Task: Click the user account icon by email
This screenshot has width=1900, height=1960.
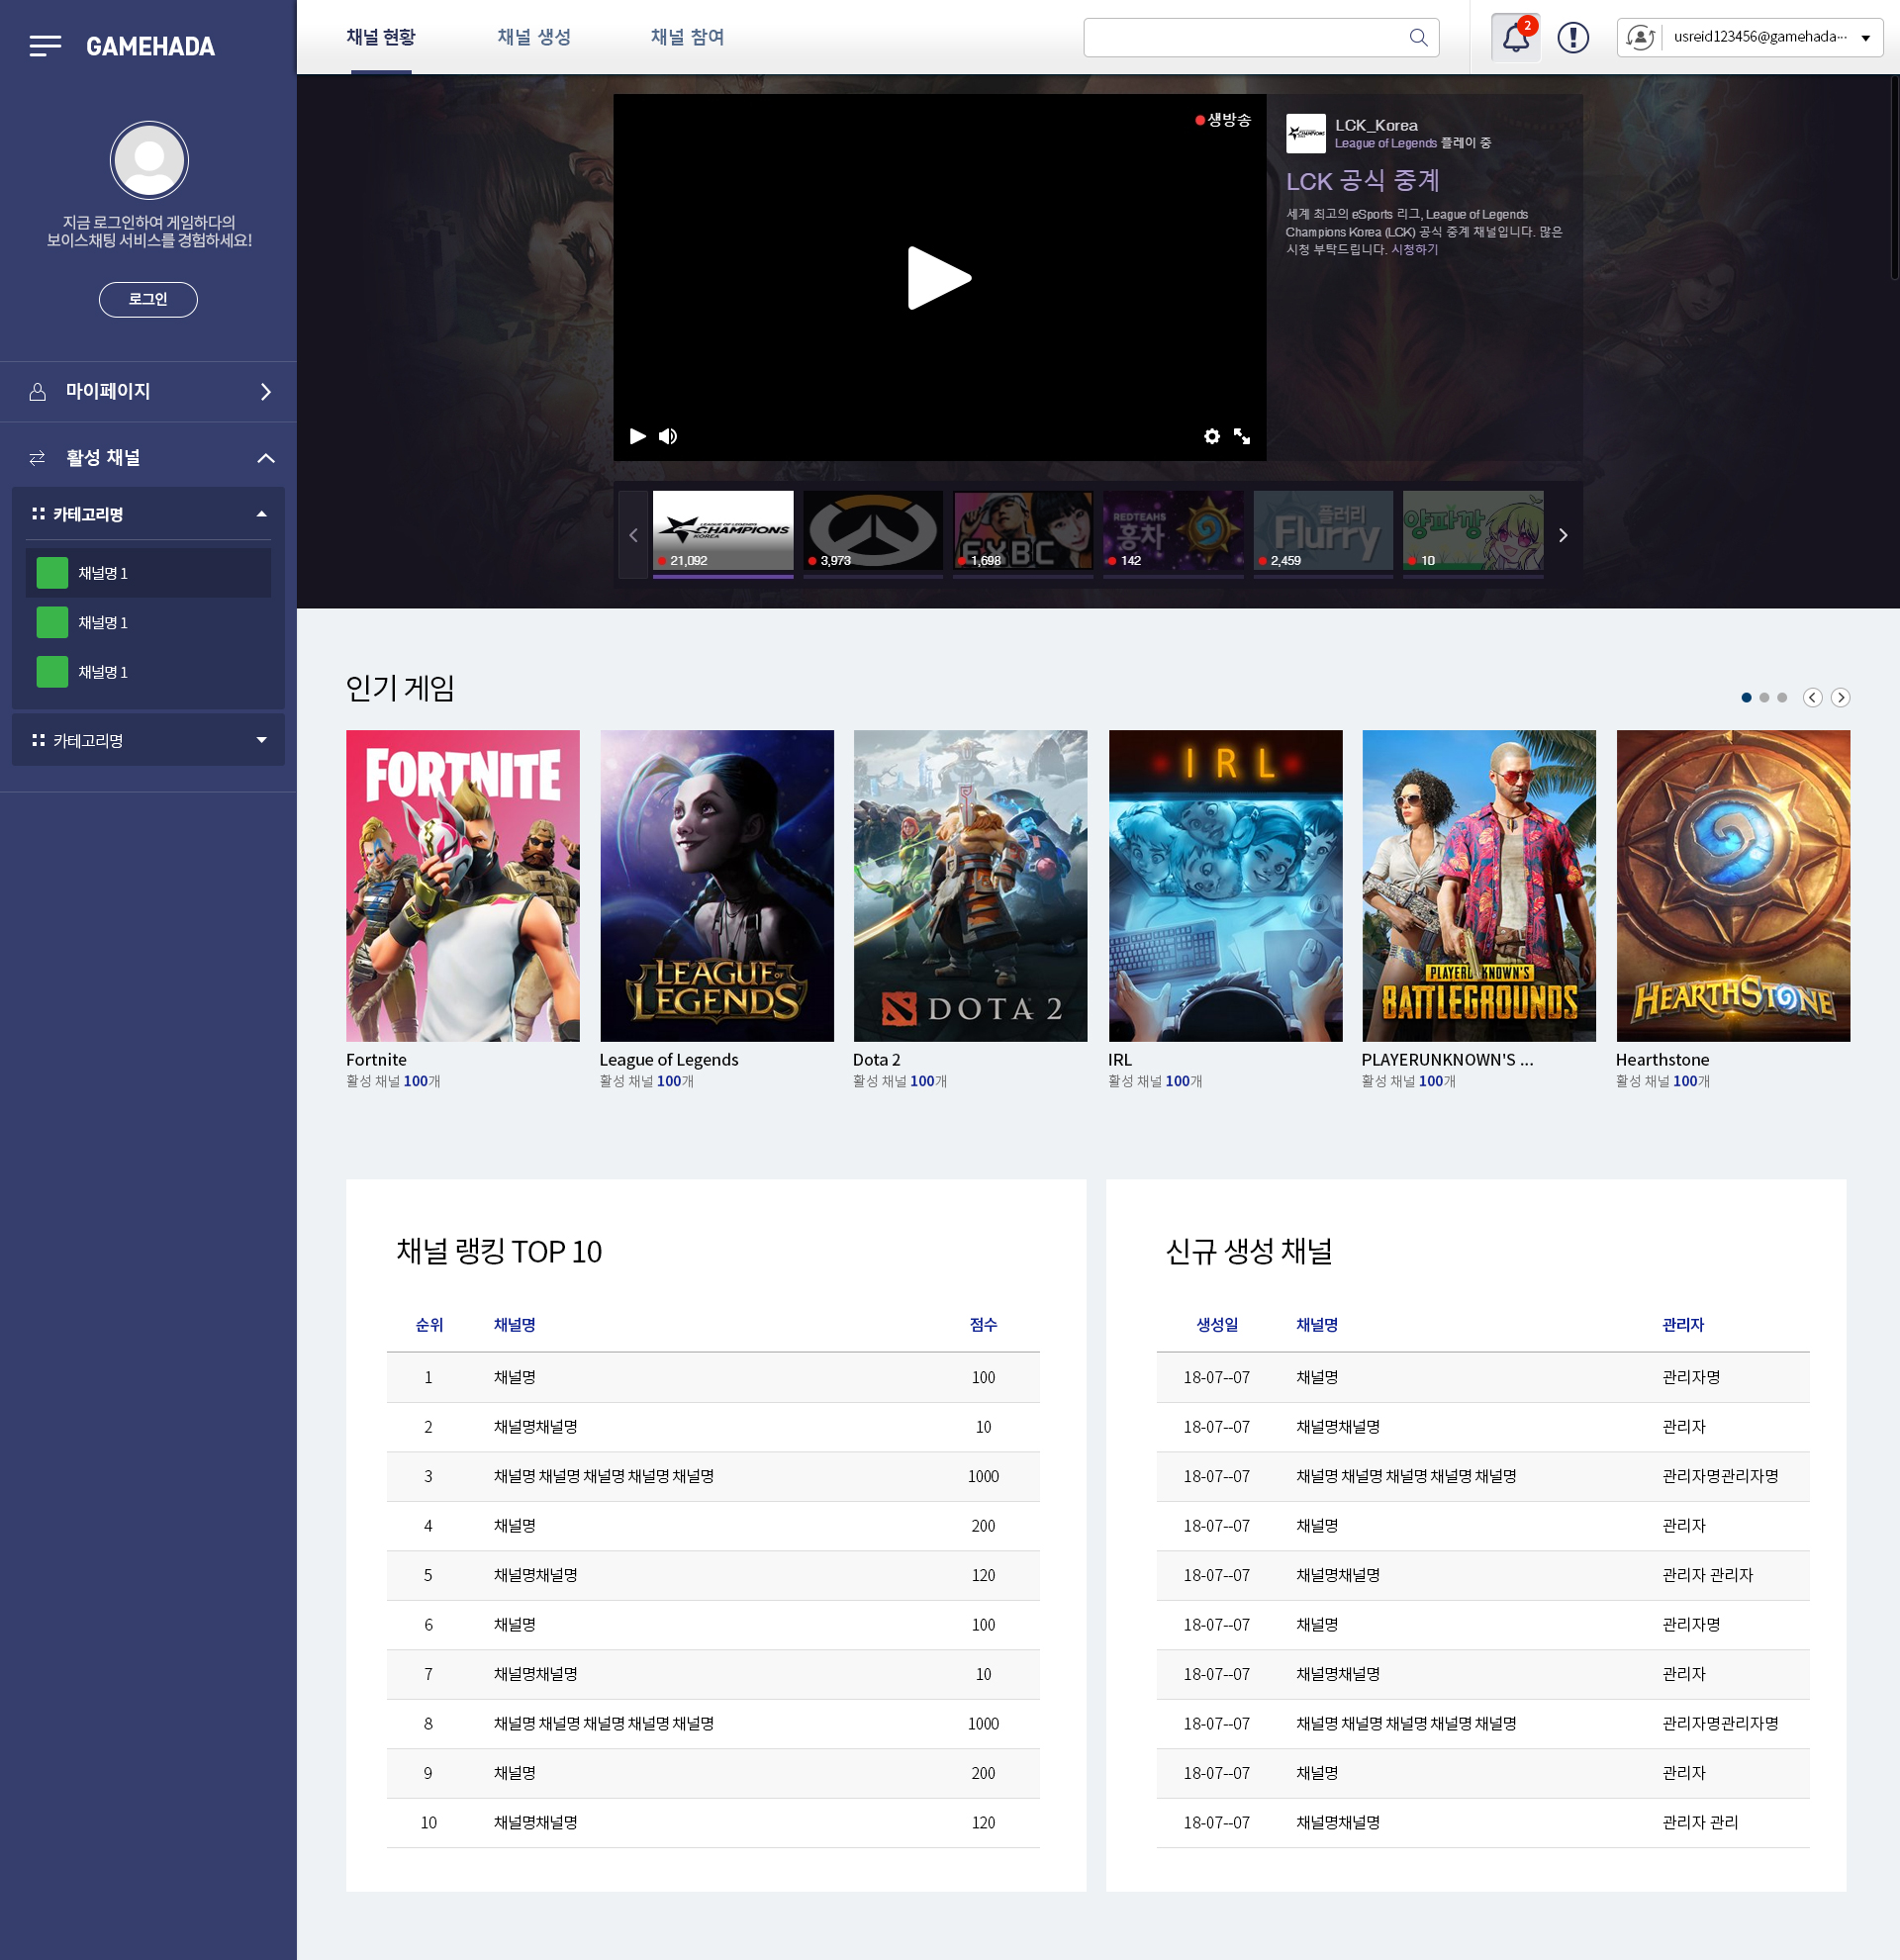Action: [x=1640, y=37]
